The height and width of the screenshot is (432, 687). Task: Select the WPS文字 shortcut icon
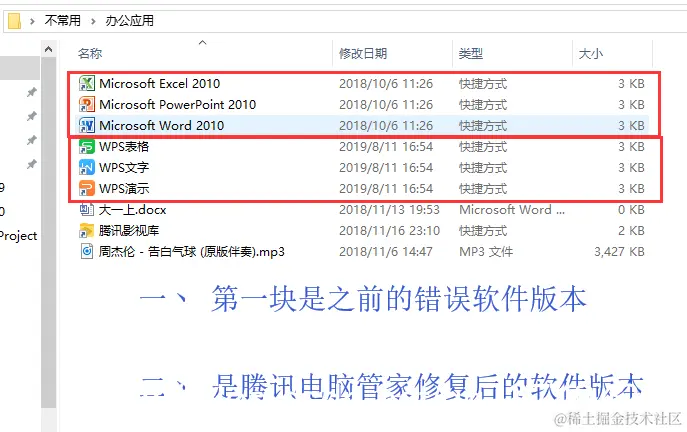(x=87, y=167)
